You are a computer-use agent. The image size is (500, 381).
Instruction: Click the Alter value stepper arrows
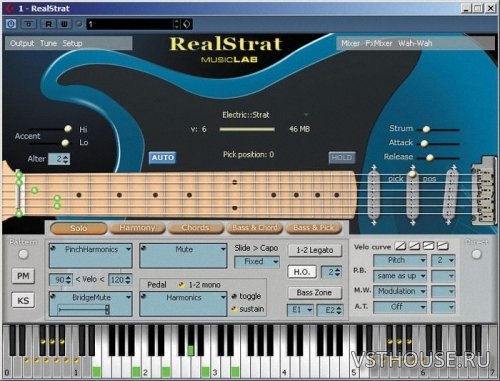tap(66, 159)
